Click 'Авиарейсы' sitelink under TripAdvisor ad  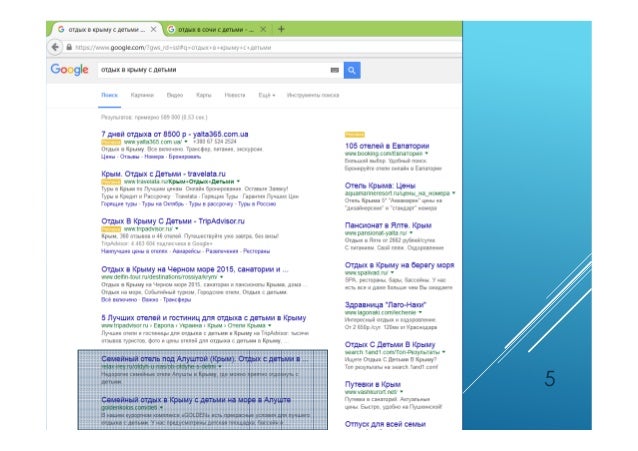186,251
